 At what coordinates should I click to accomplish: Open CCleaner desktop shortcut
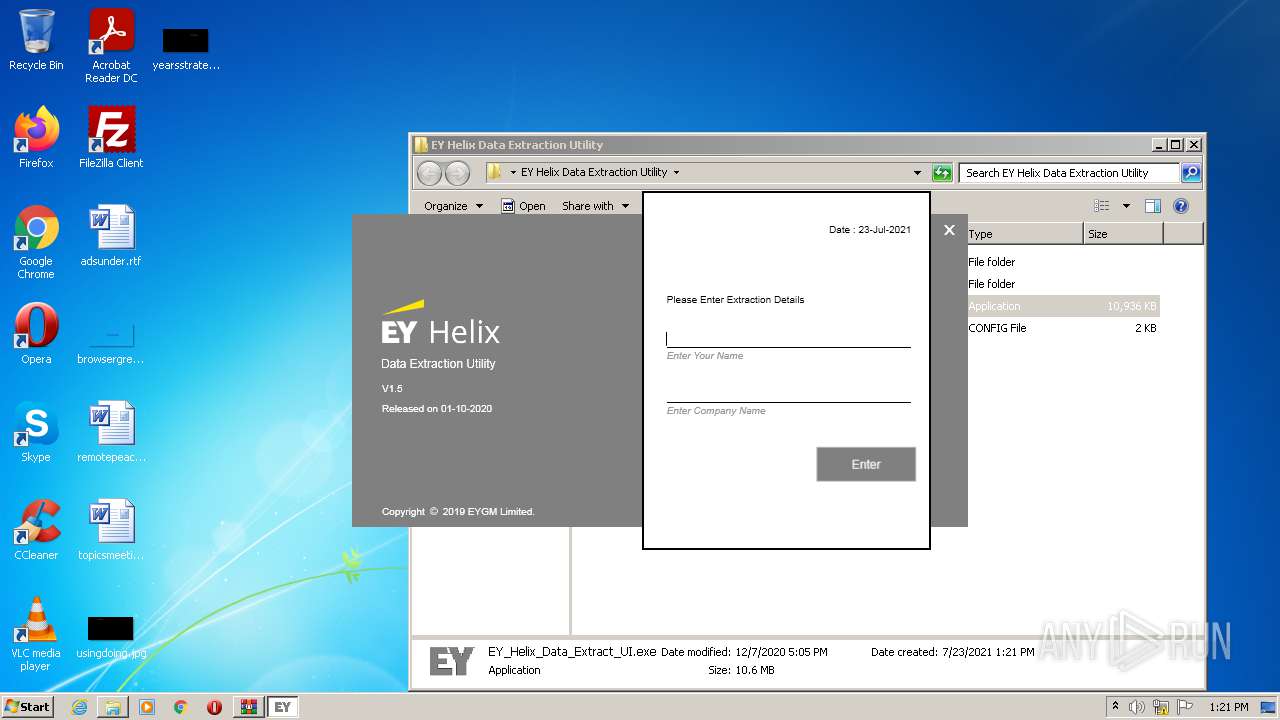click(x=36, y=530)
